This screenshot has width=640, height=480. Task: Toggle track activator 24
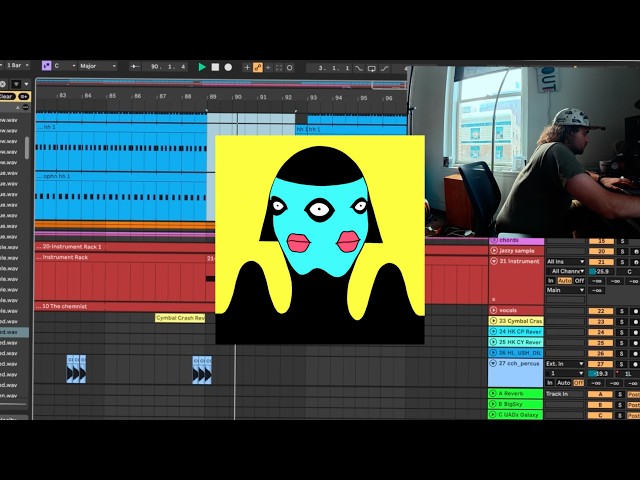coord(601,332)
